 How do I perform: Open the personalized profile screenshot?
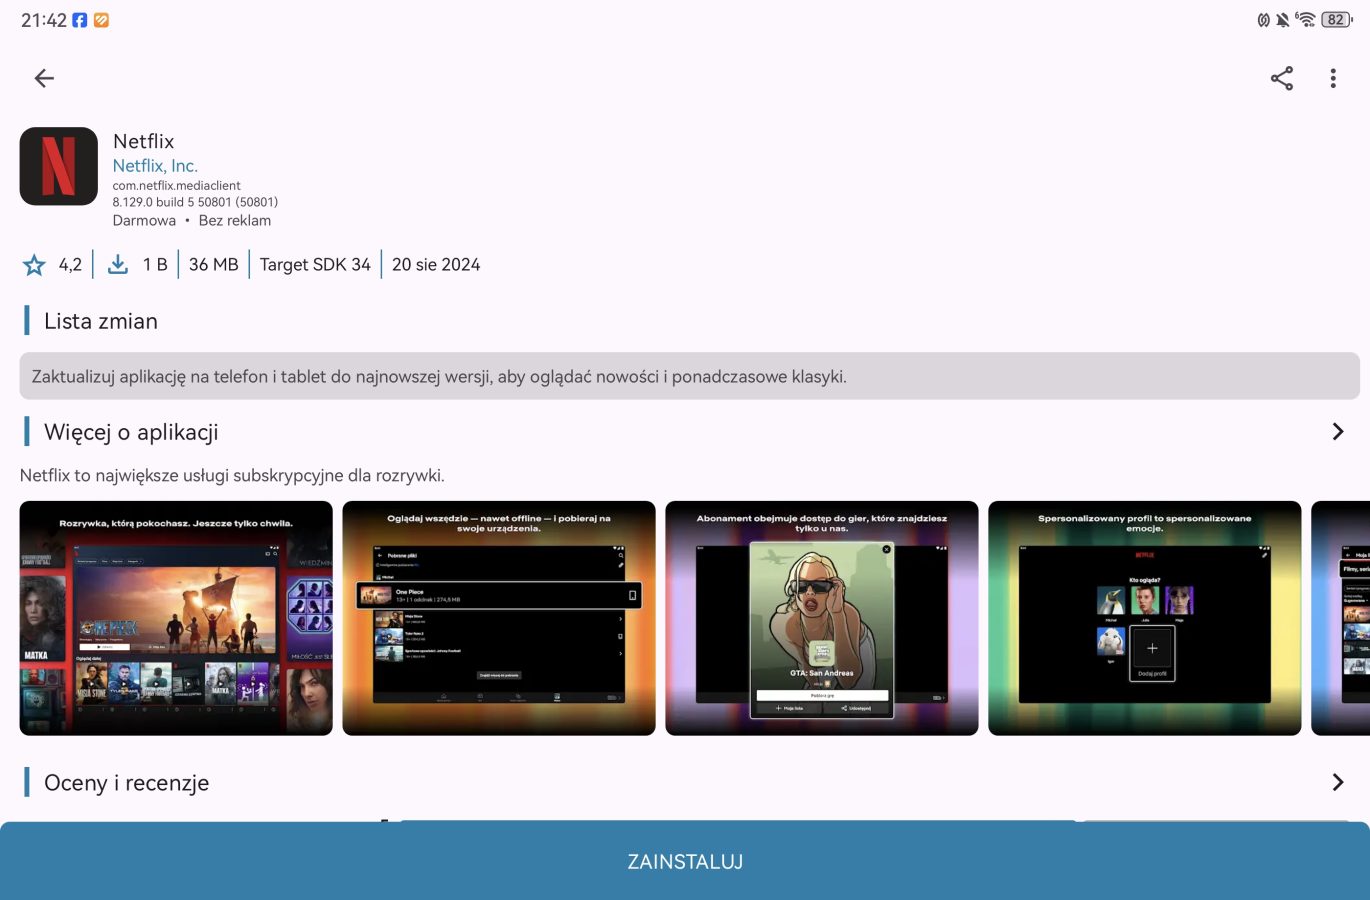click(x=1145, y=618)
